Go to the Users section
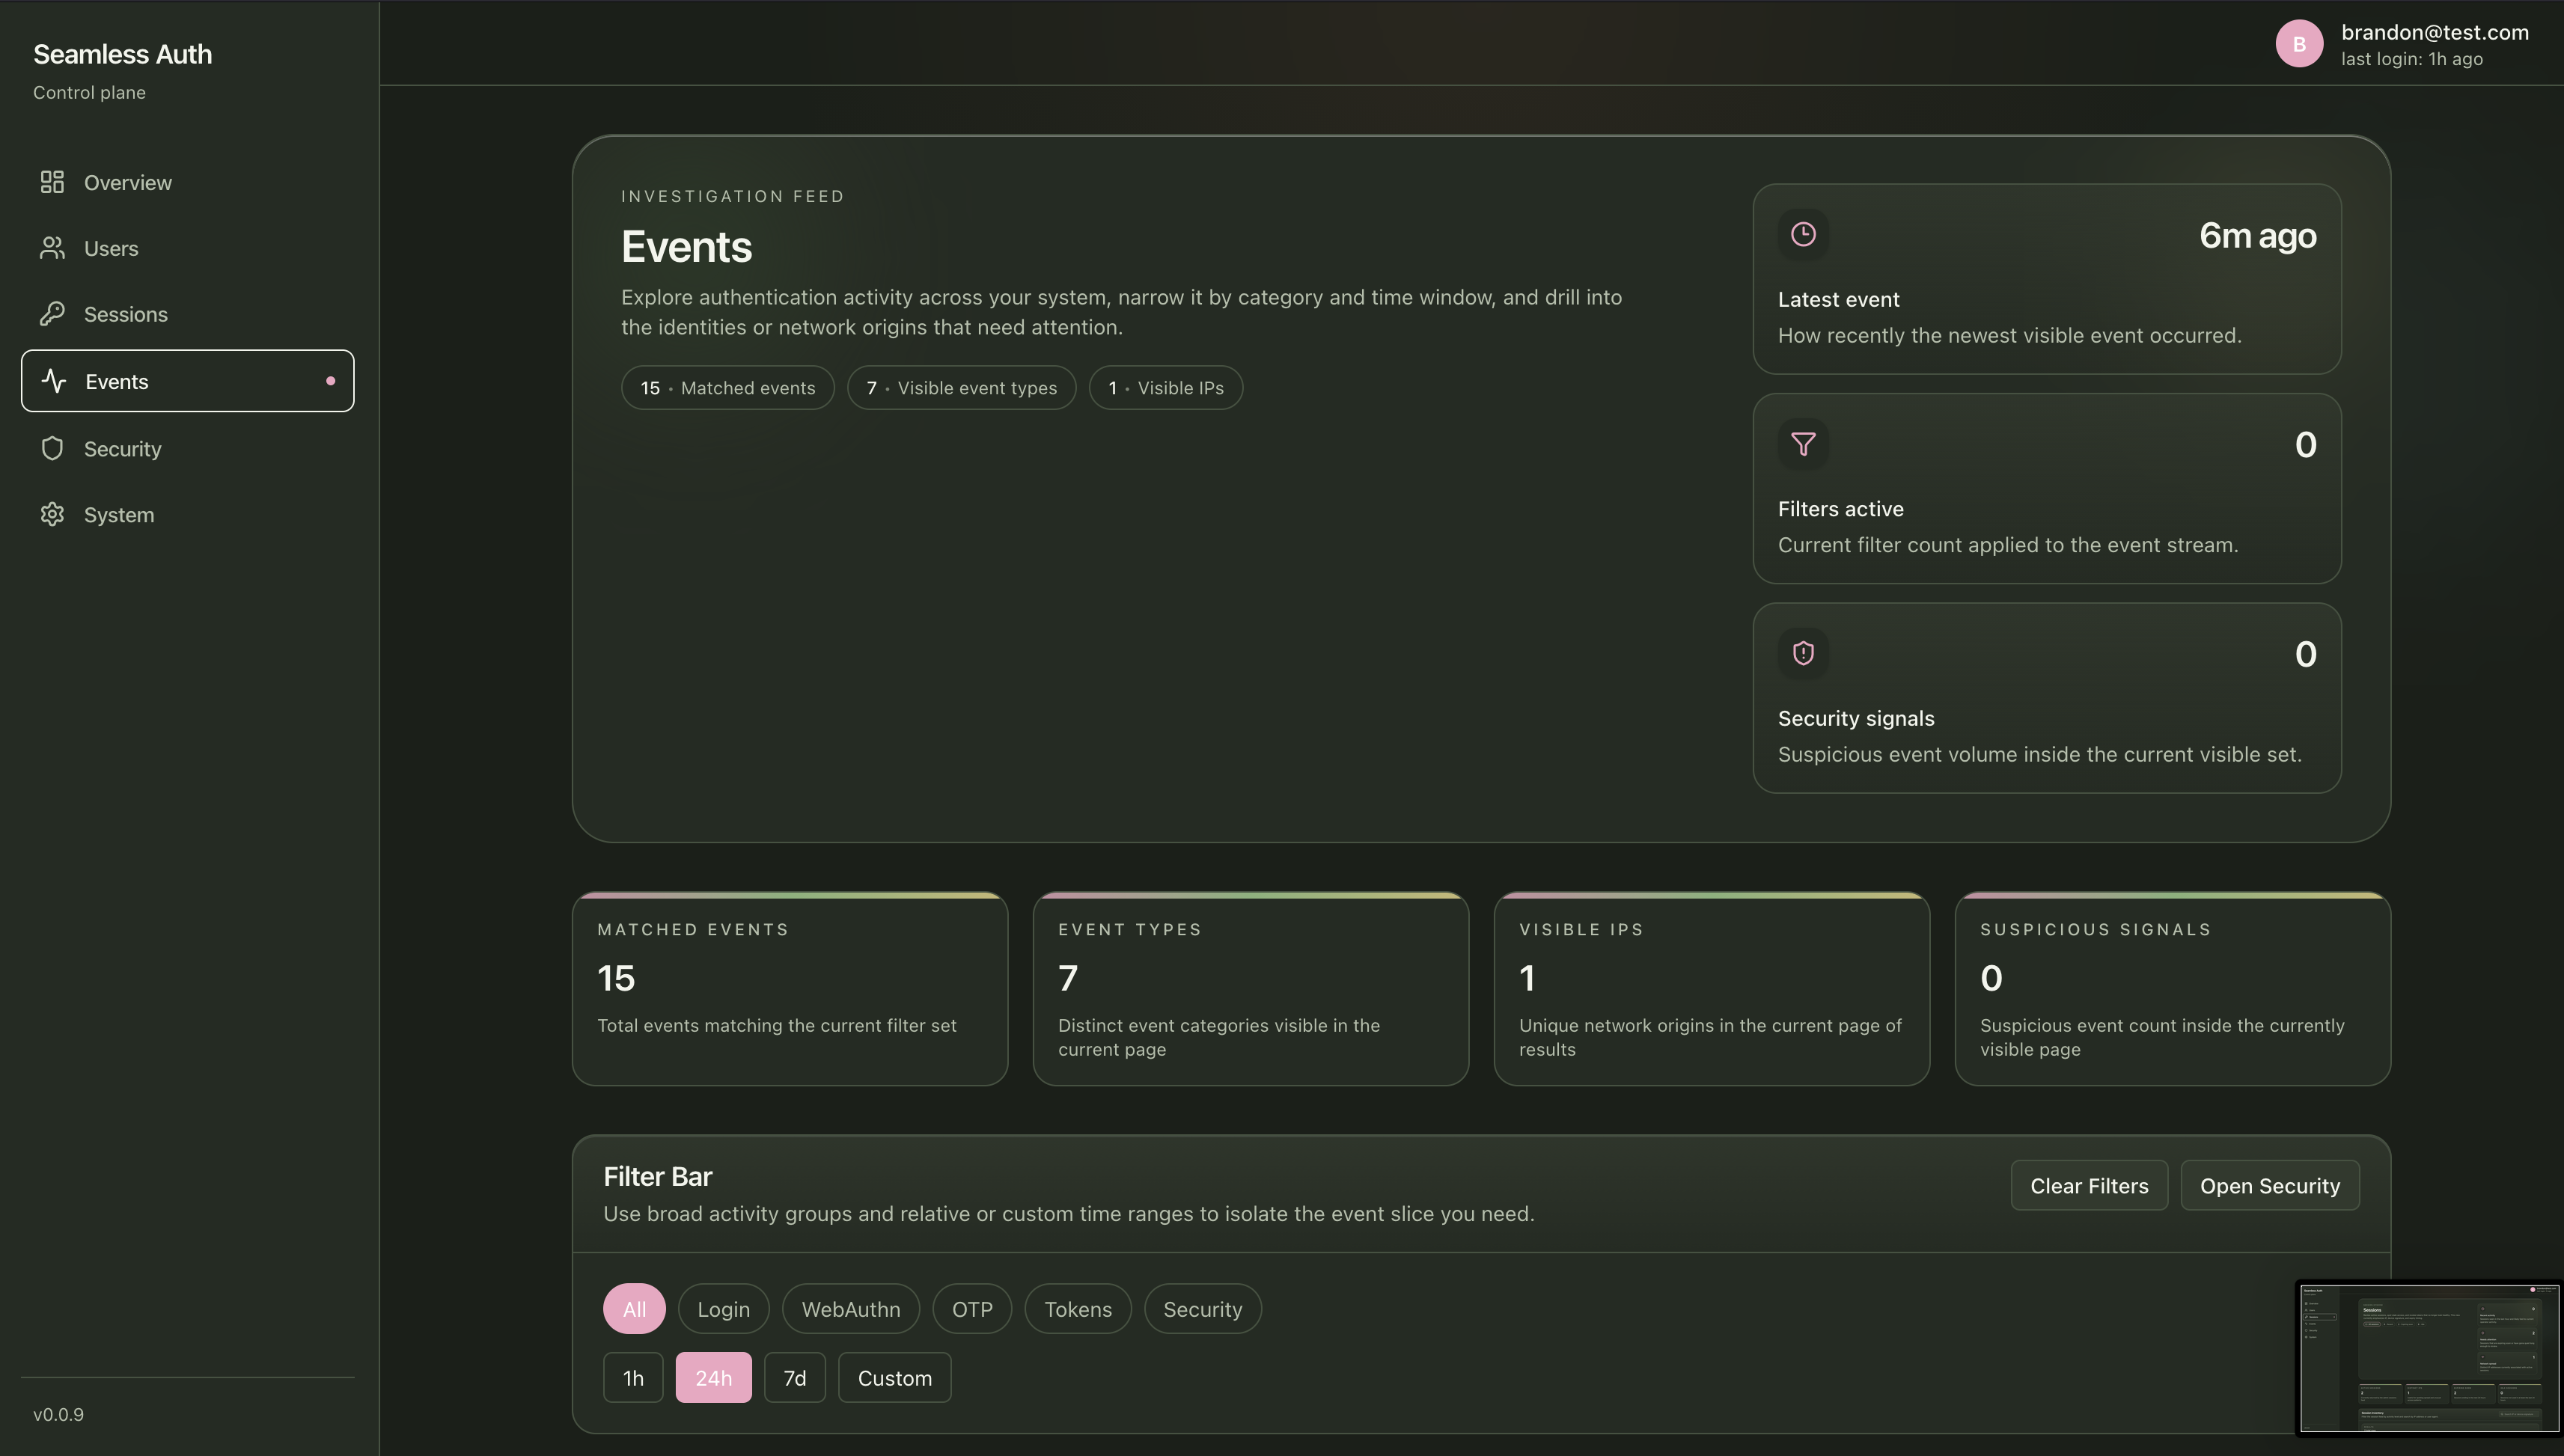The image size is (2564, 1456). click(x=188, y=248)
